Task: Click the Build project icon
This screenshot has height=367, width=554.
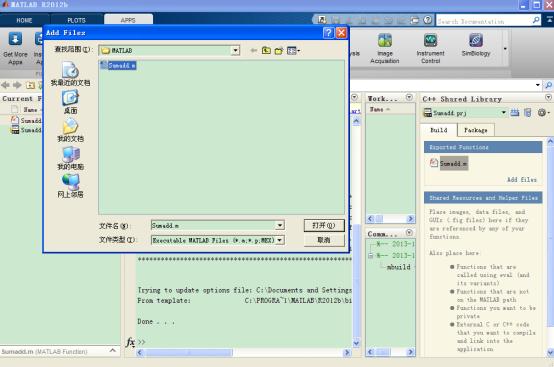Action: click(x=514, y=113)
